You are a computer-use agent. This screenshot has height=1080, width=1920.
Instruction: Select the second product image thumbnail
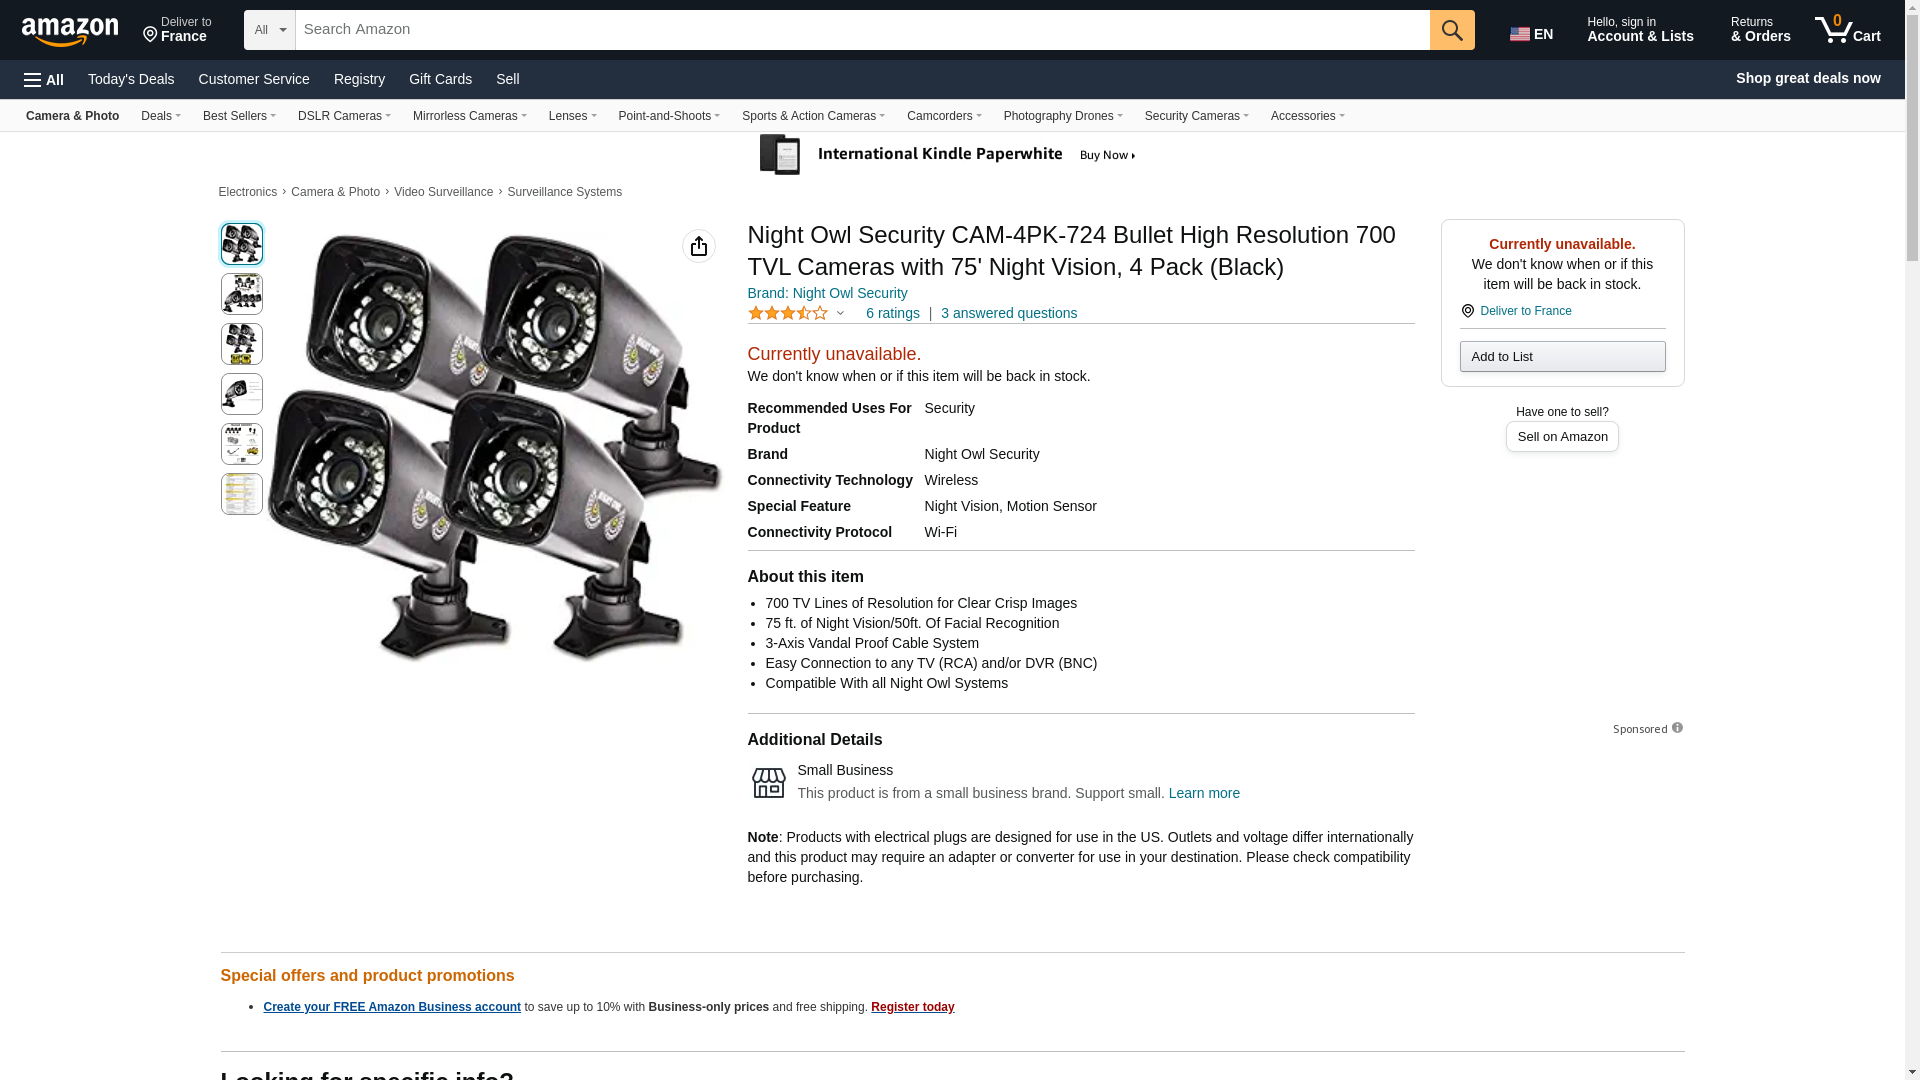(242, 294)
